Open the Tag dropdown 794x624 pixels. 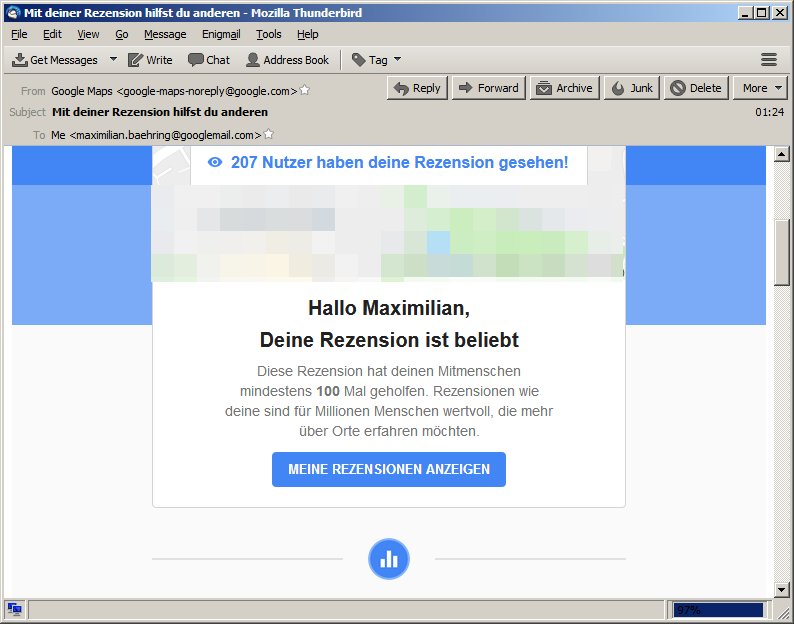point(376,60)
